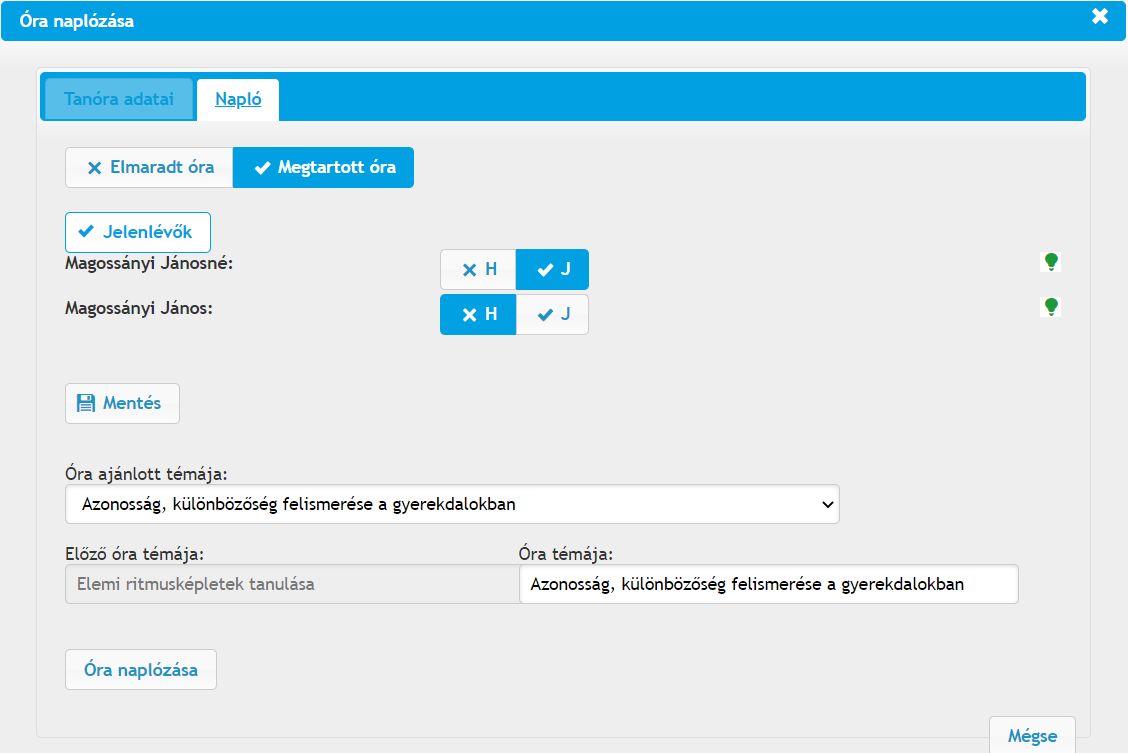
Task: Mark Magossányi Jánosné as absent (H)
Action: (x=478, y=270)
